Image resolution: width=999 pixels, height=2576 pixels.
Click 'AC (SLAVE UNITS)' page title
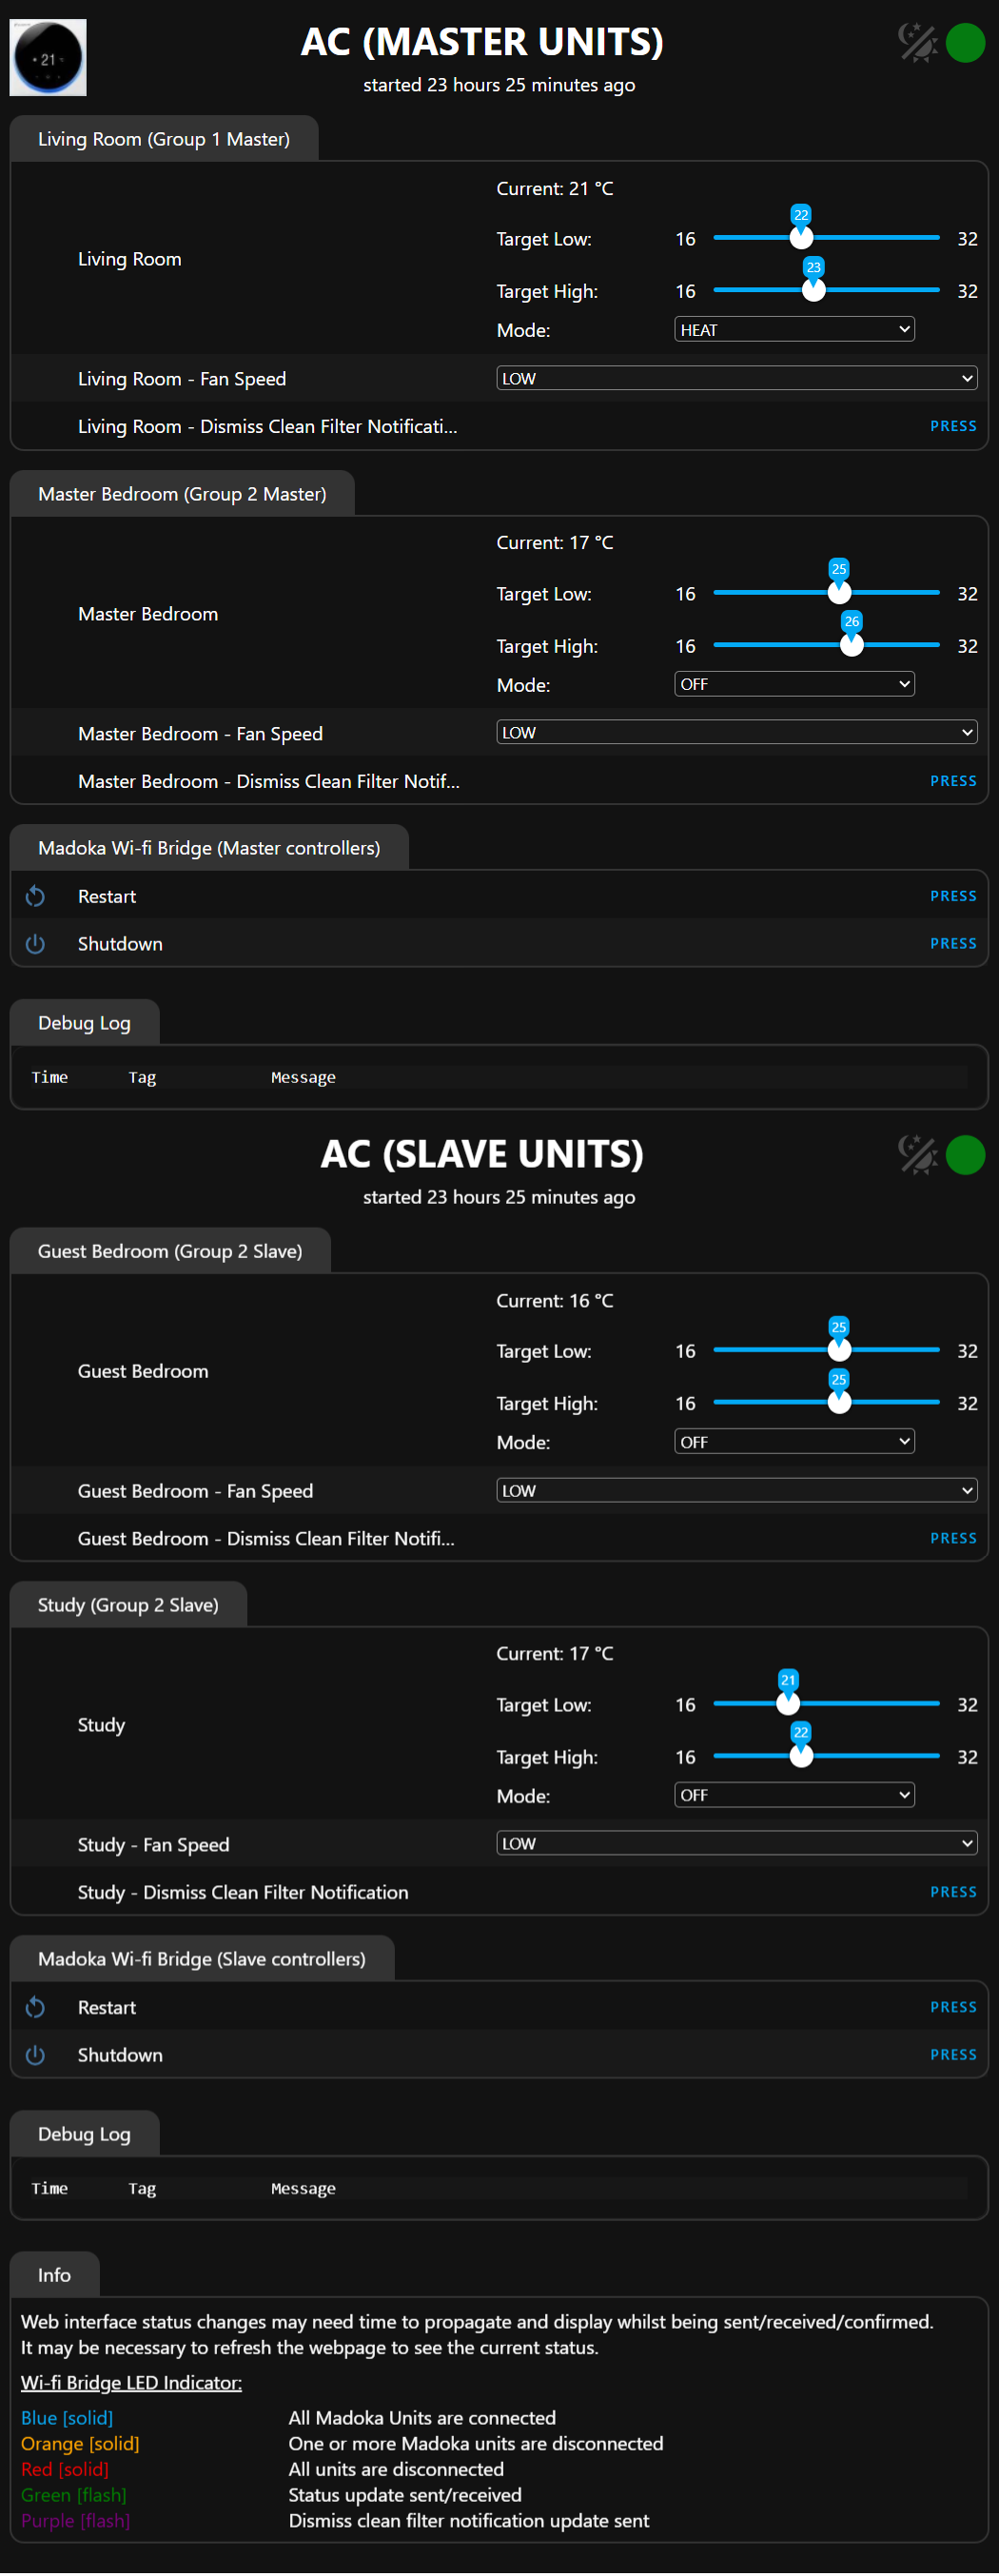(482, 1154)
